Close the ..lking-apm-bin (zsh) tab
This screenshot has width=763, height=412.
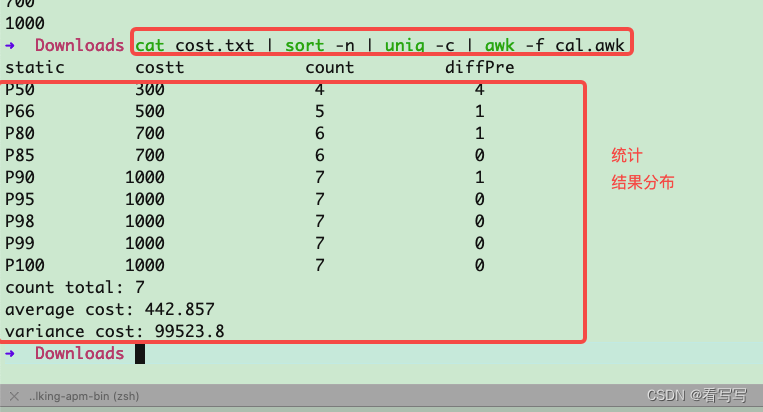[x=14, y=396]
